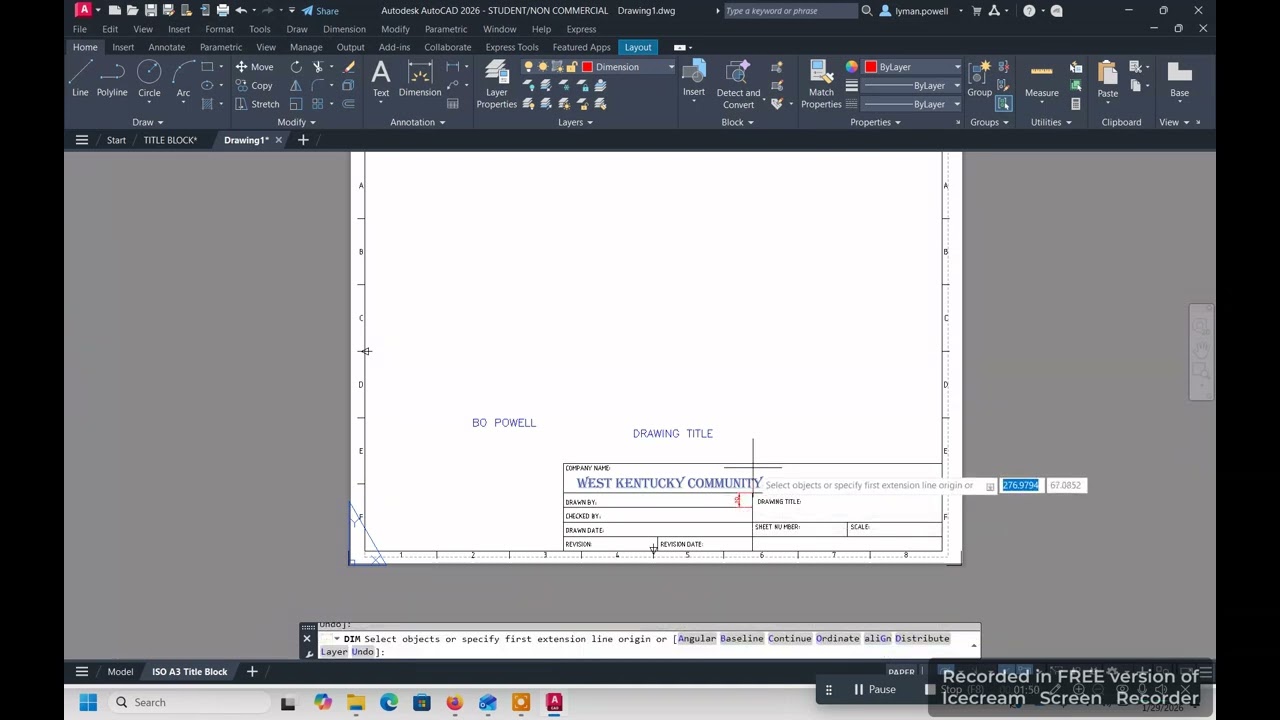Switch to the Annotate ribbon tab
The height and width of the screenshot is (720, 1280).
point(166,47)
